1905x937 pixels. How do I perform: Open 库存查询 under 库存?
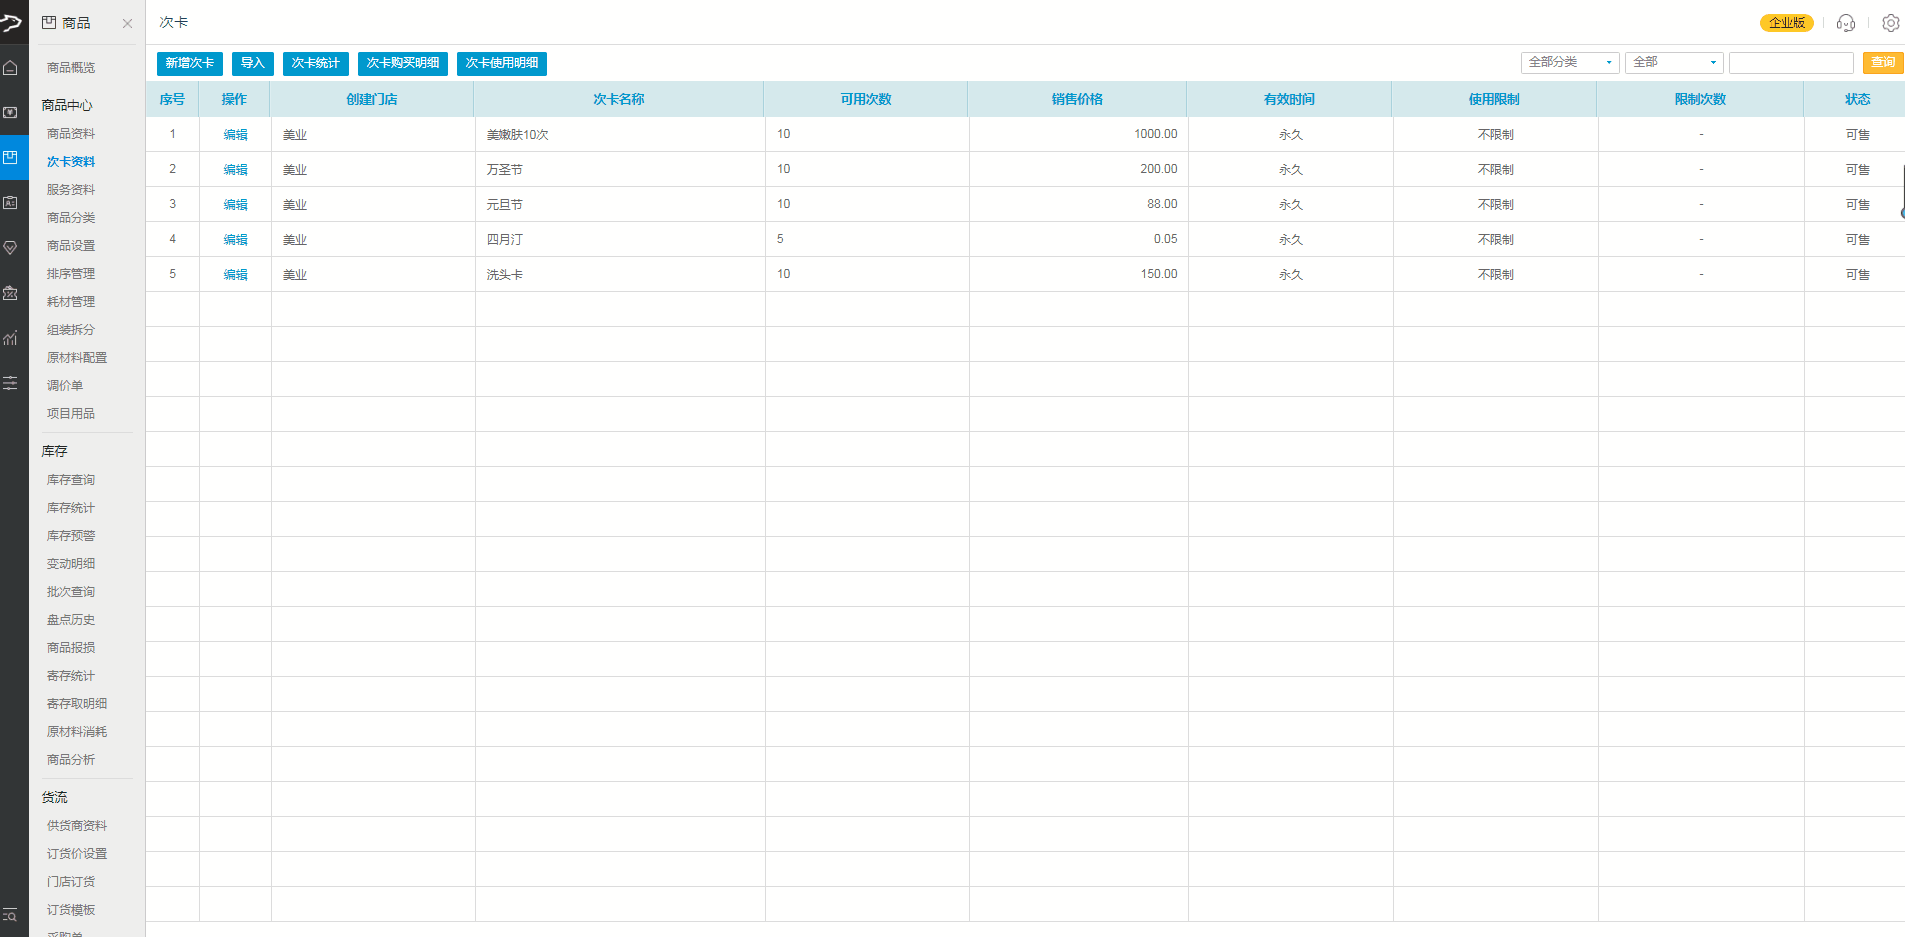[71, 480]
